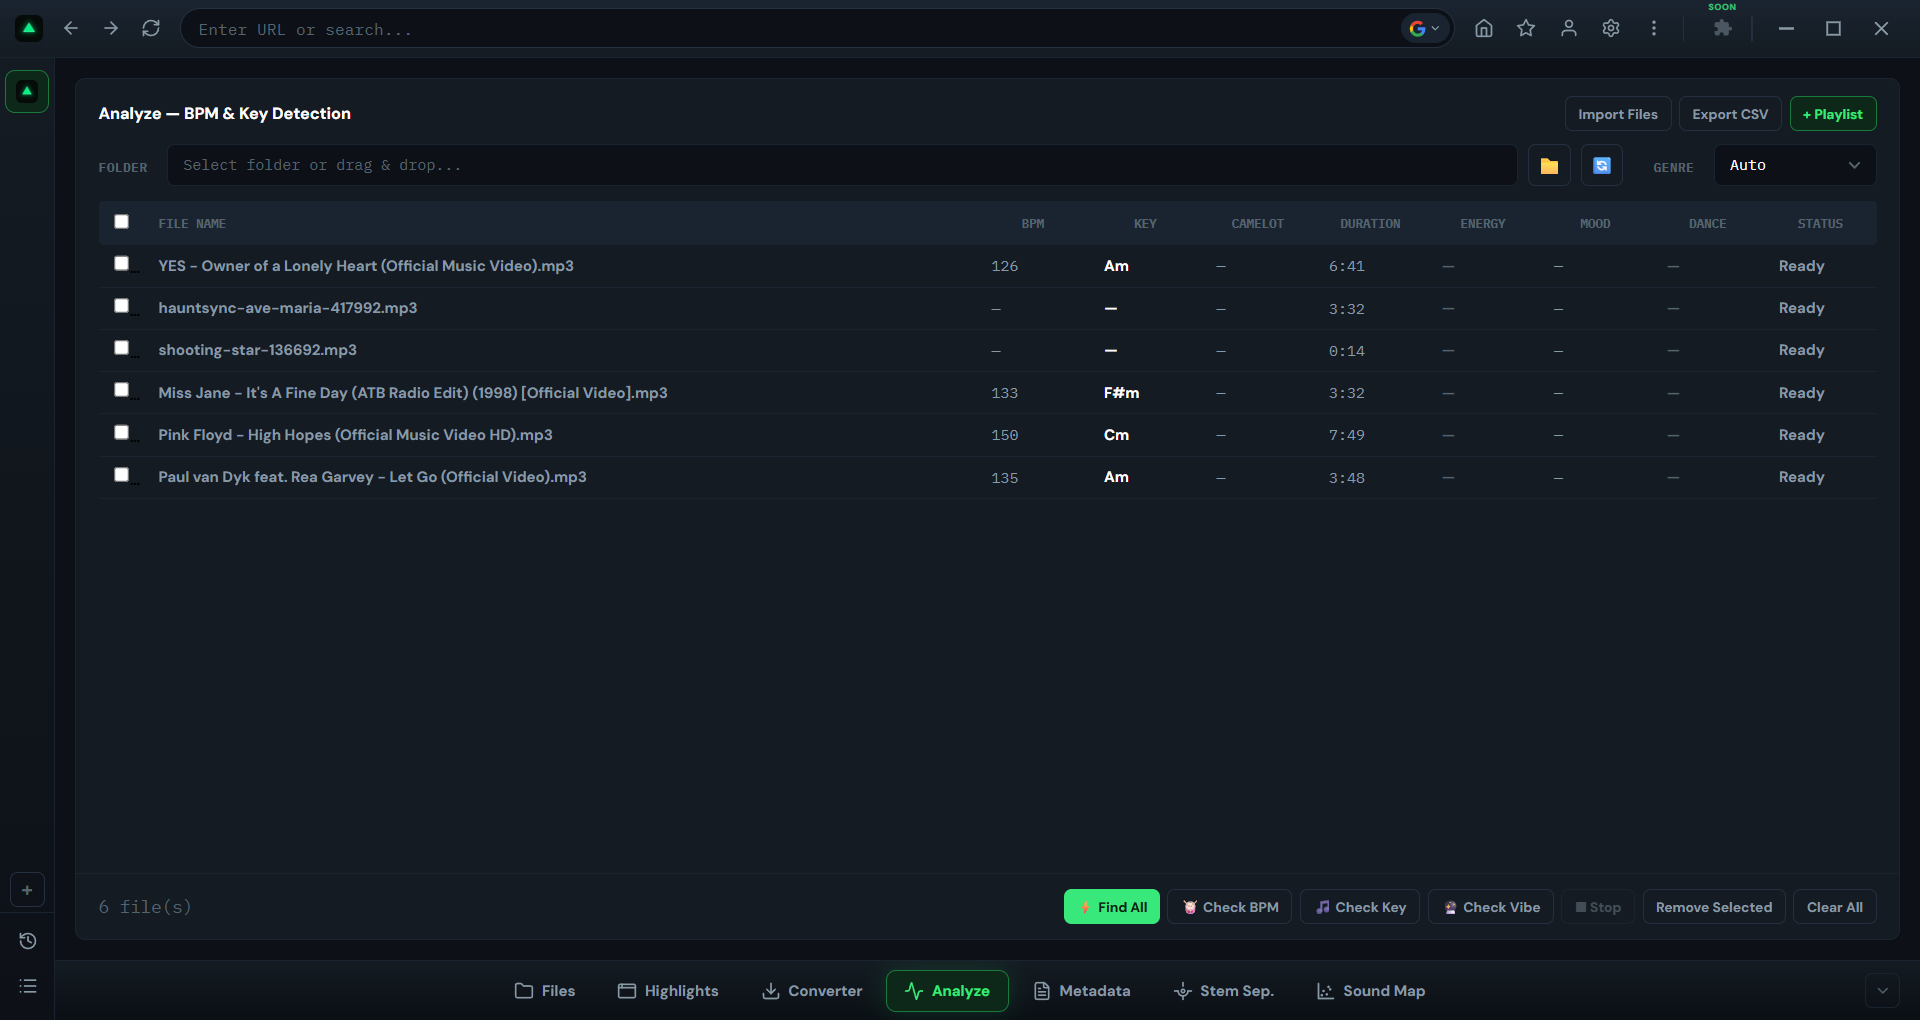This screenshot has height=1020, width=1920.
Task: Check the YES - Owner of a Lonely Heart row
Action: pos(121,264)
